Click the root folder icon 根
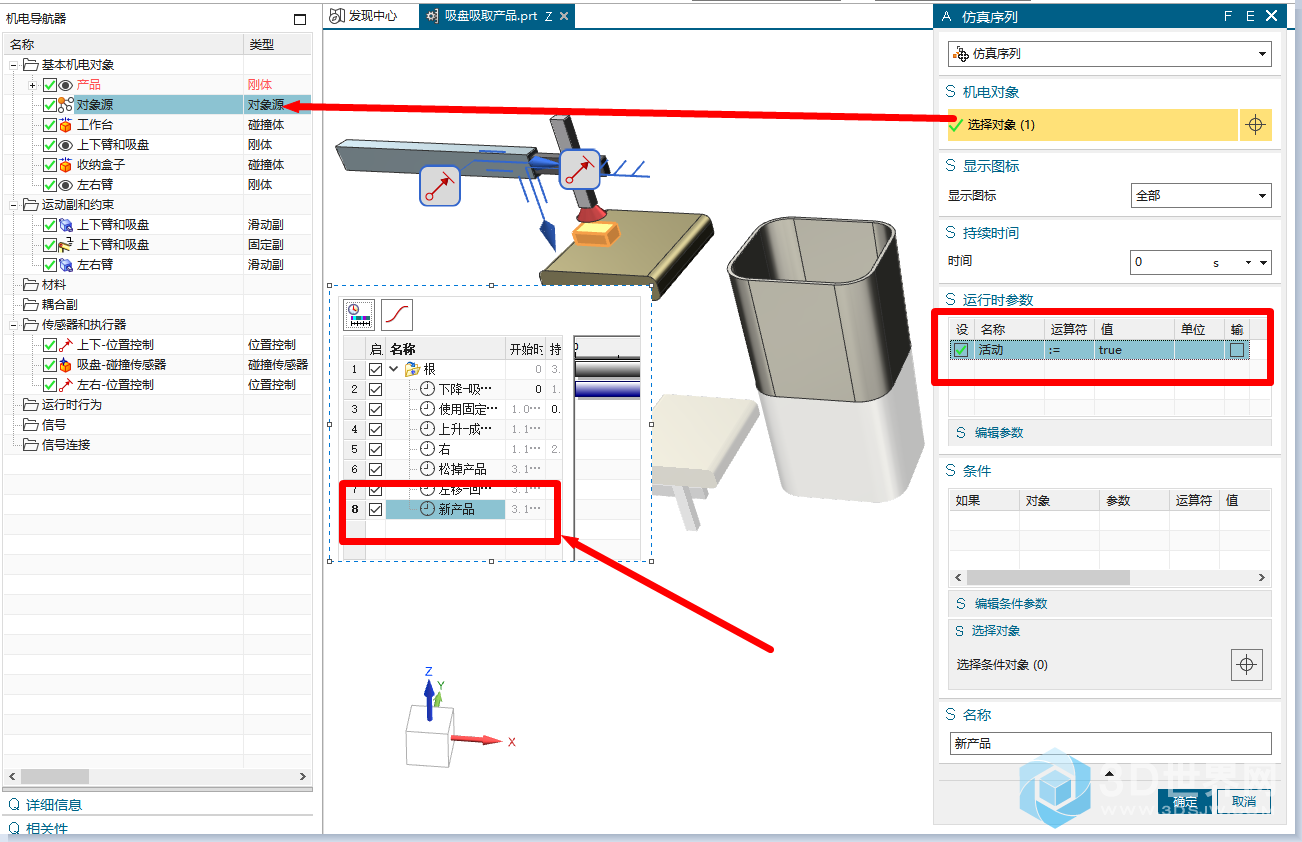Image resolution: width=1302 pixels, height=842 pixels. [x=412, y=369]
